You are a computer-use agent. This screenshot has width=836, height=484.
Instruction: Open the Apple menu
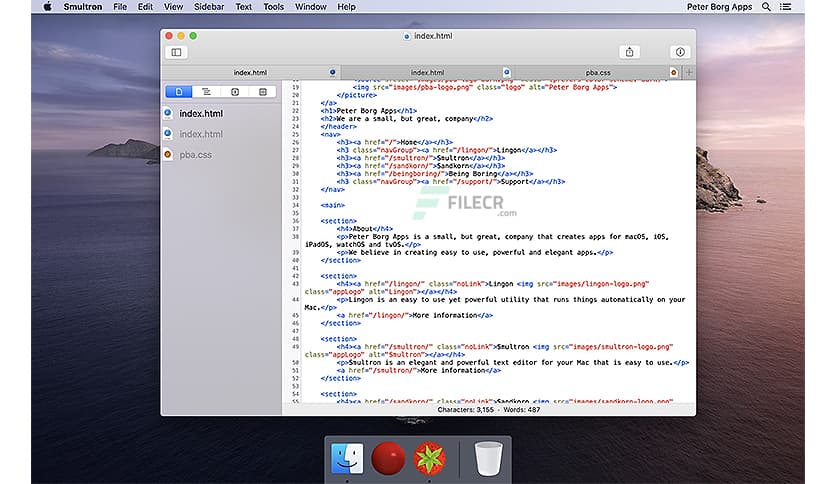coord(46,7)
